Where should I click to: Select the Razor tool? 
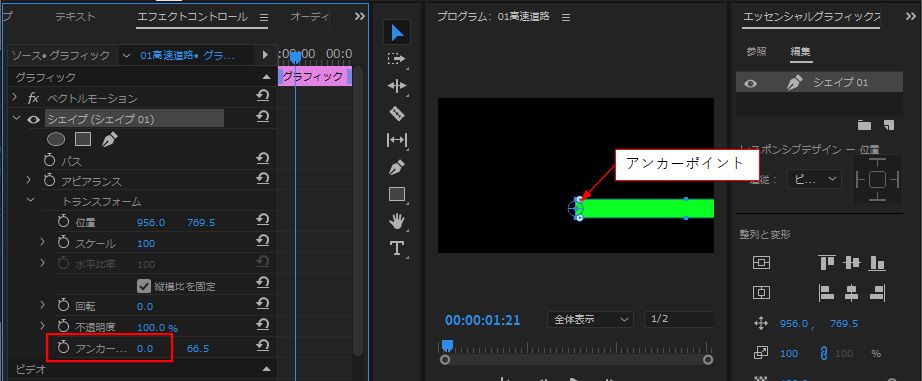(397, 113)
